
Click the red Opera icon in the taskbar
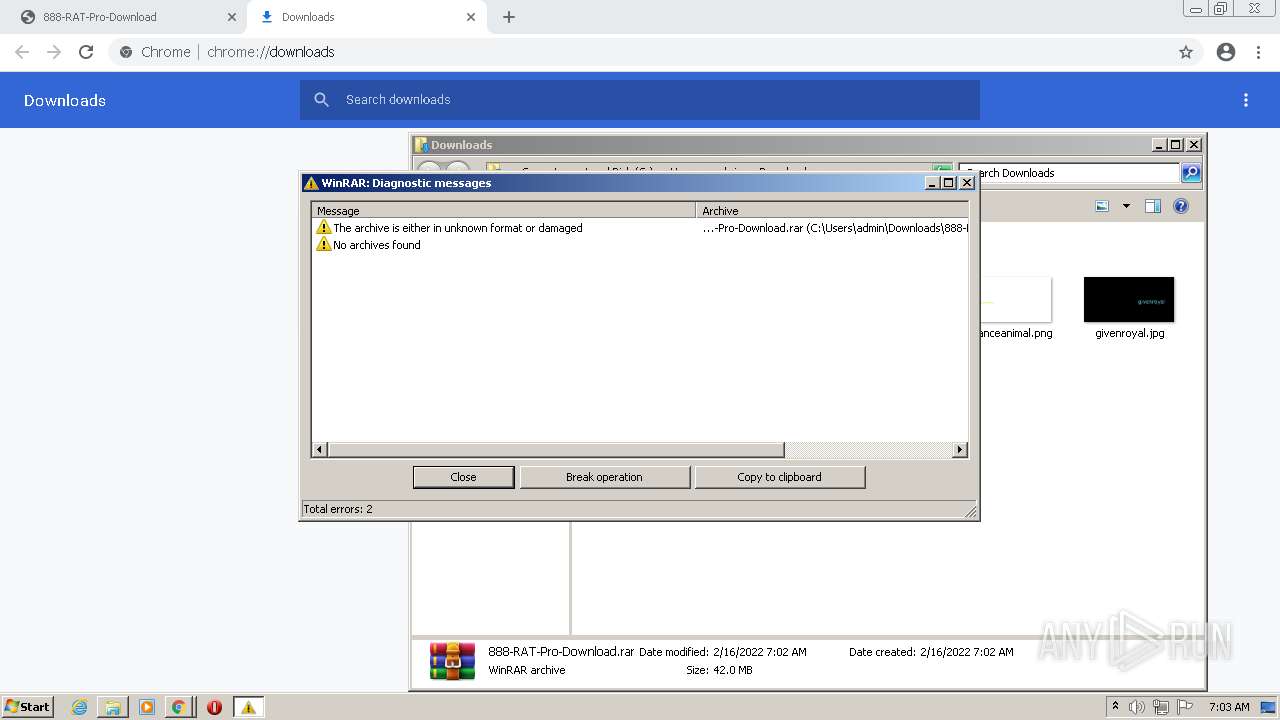tap(214, 707)
